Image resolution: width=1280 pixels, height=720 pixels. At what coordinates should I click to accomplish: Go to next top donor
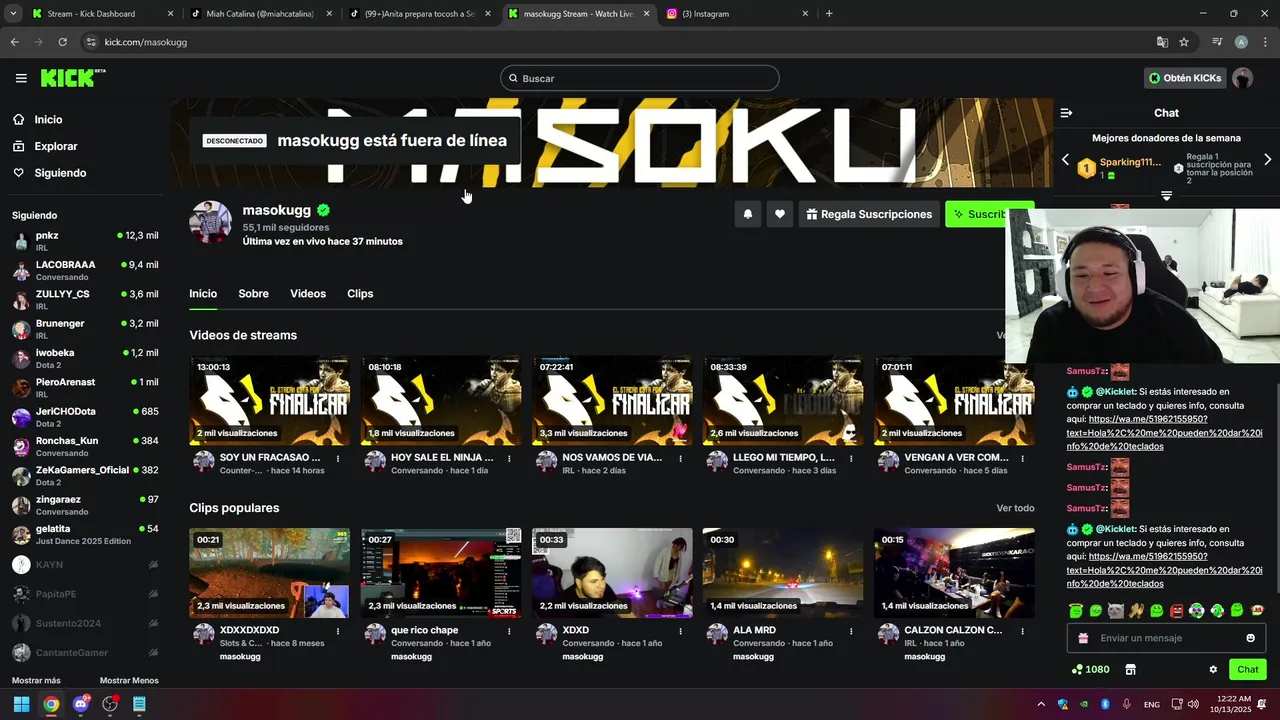coord(1267,160)
